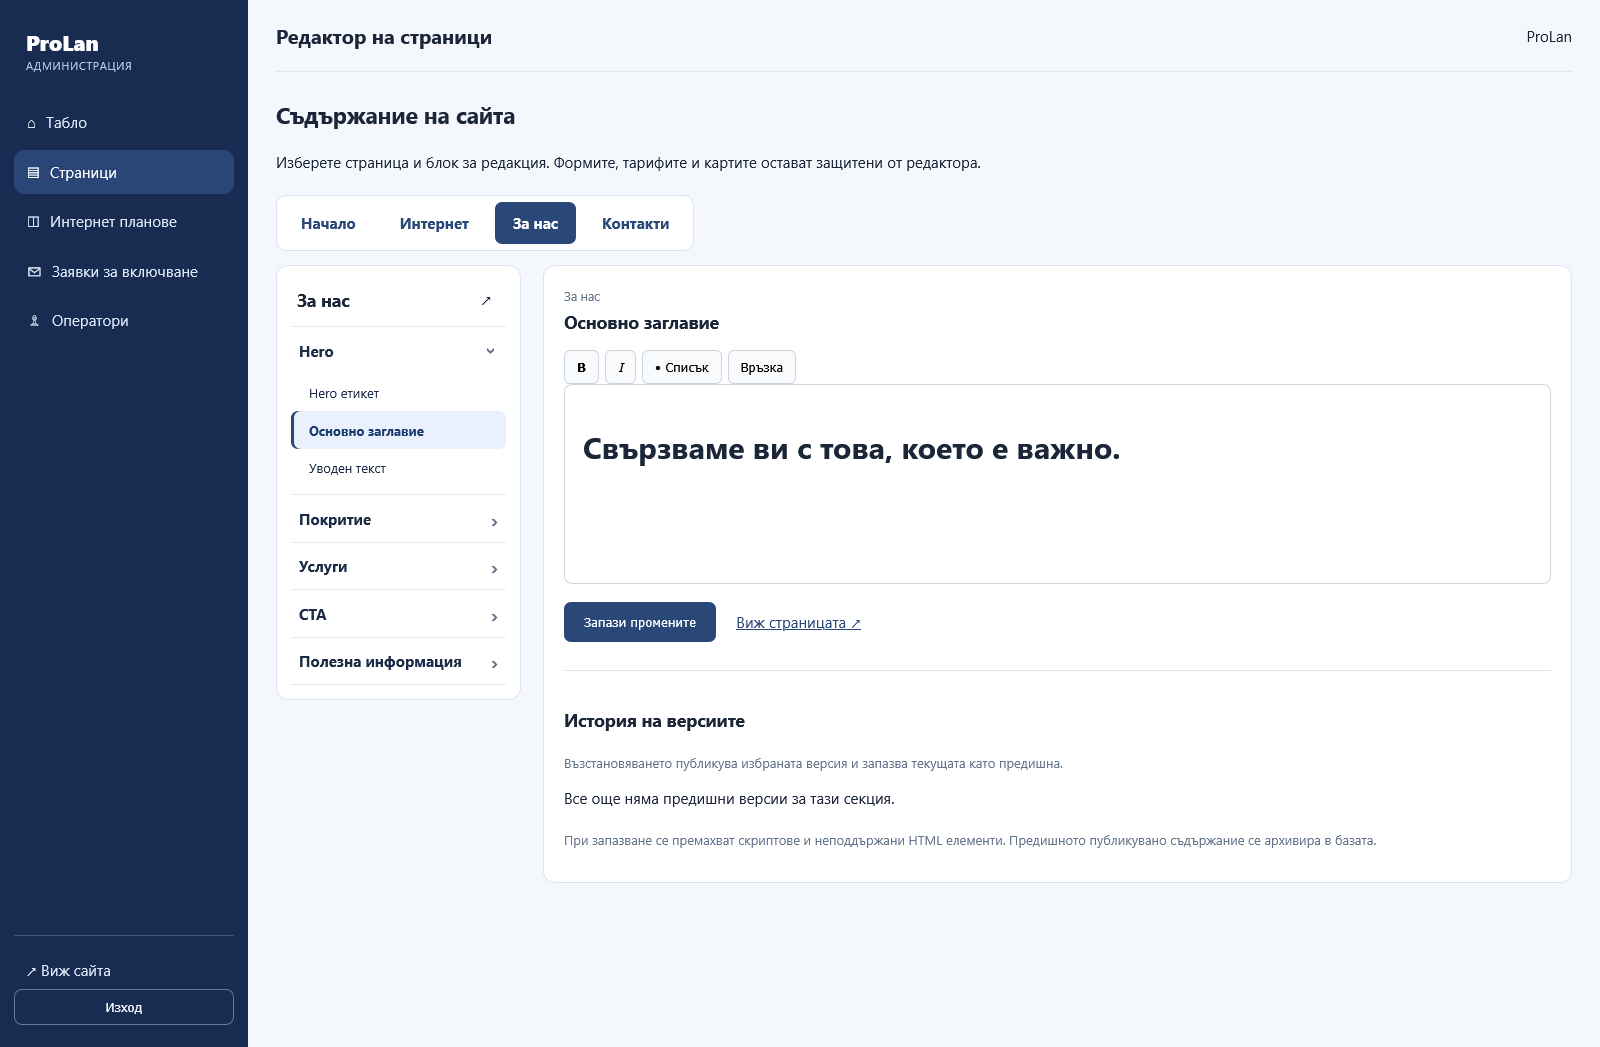Open Оператори in the sidebar
The width and height of the screenshot is (1600, 1047).
tap(124, 321)
